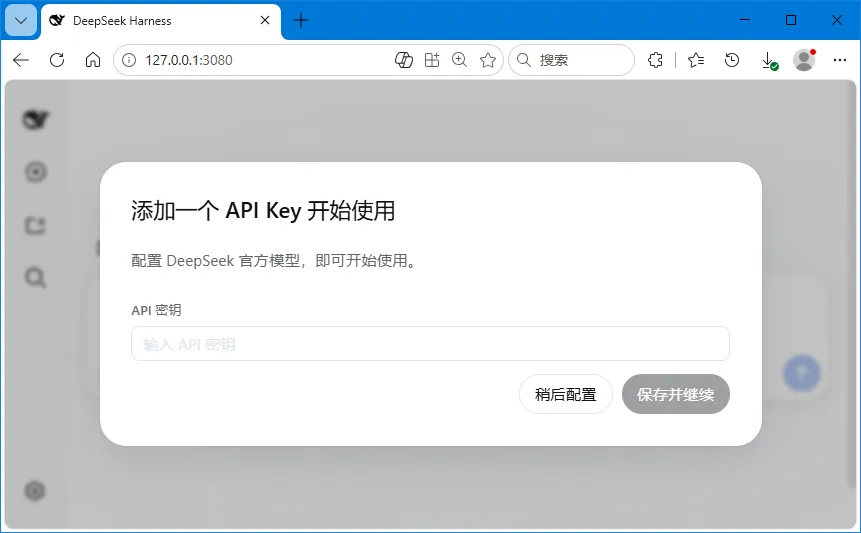
Task: Click the user profile avatar
Action: point(804,60)
